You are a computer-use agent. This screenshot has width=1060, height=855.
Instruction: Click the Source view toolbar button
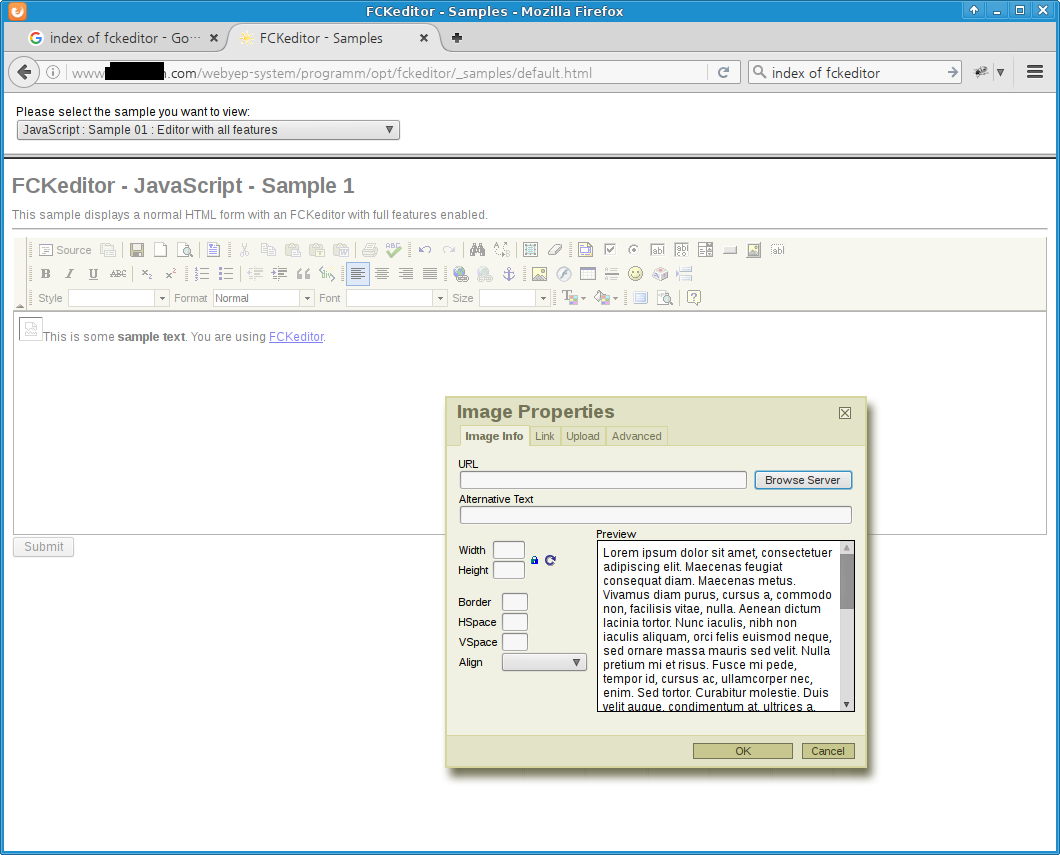coord(65,250)
